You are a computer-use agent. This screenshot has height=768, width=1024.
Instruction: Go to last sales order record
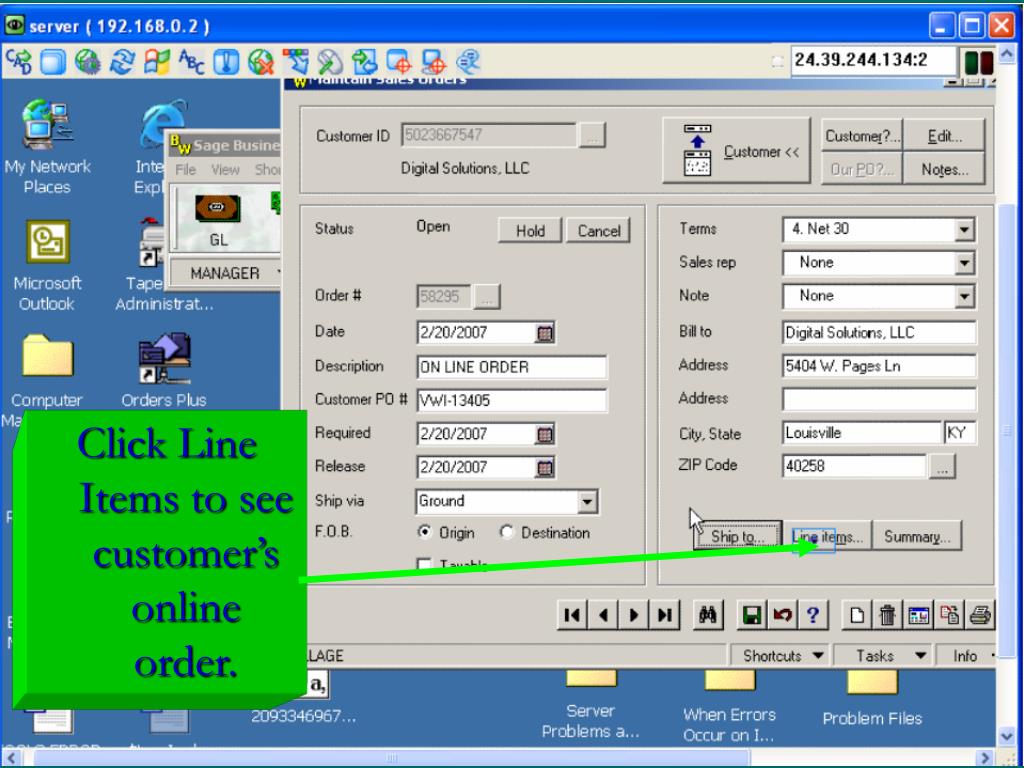pyautogui.click(x=664, y=615)
